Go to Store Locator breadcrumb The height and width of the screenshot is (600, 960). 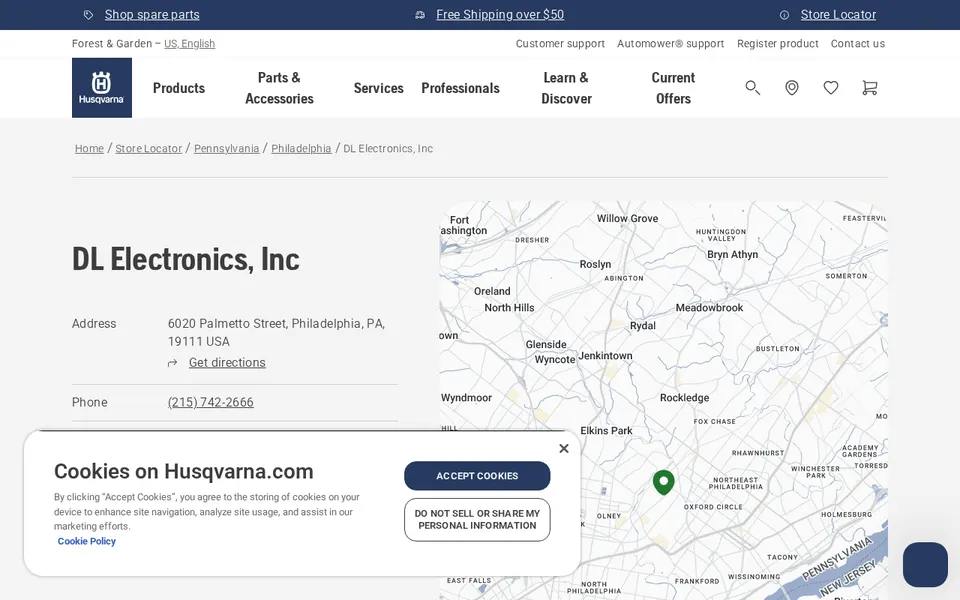click(149, 148)
